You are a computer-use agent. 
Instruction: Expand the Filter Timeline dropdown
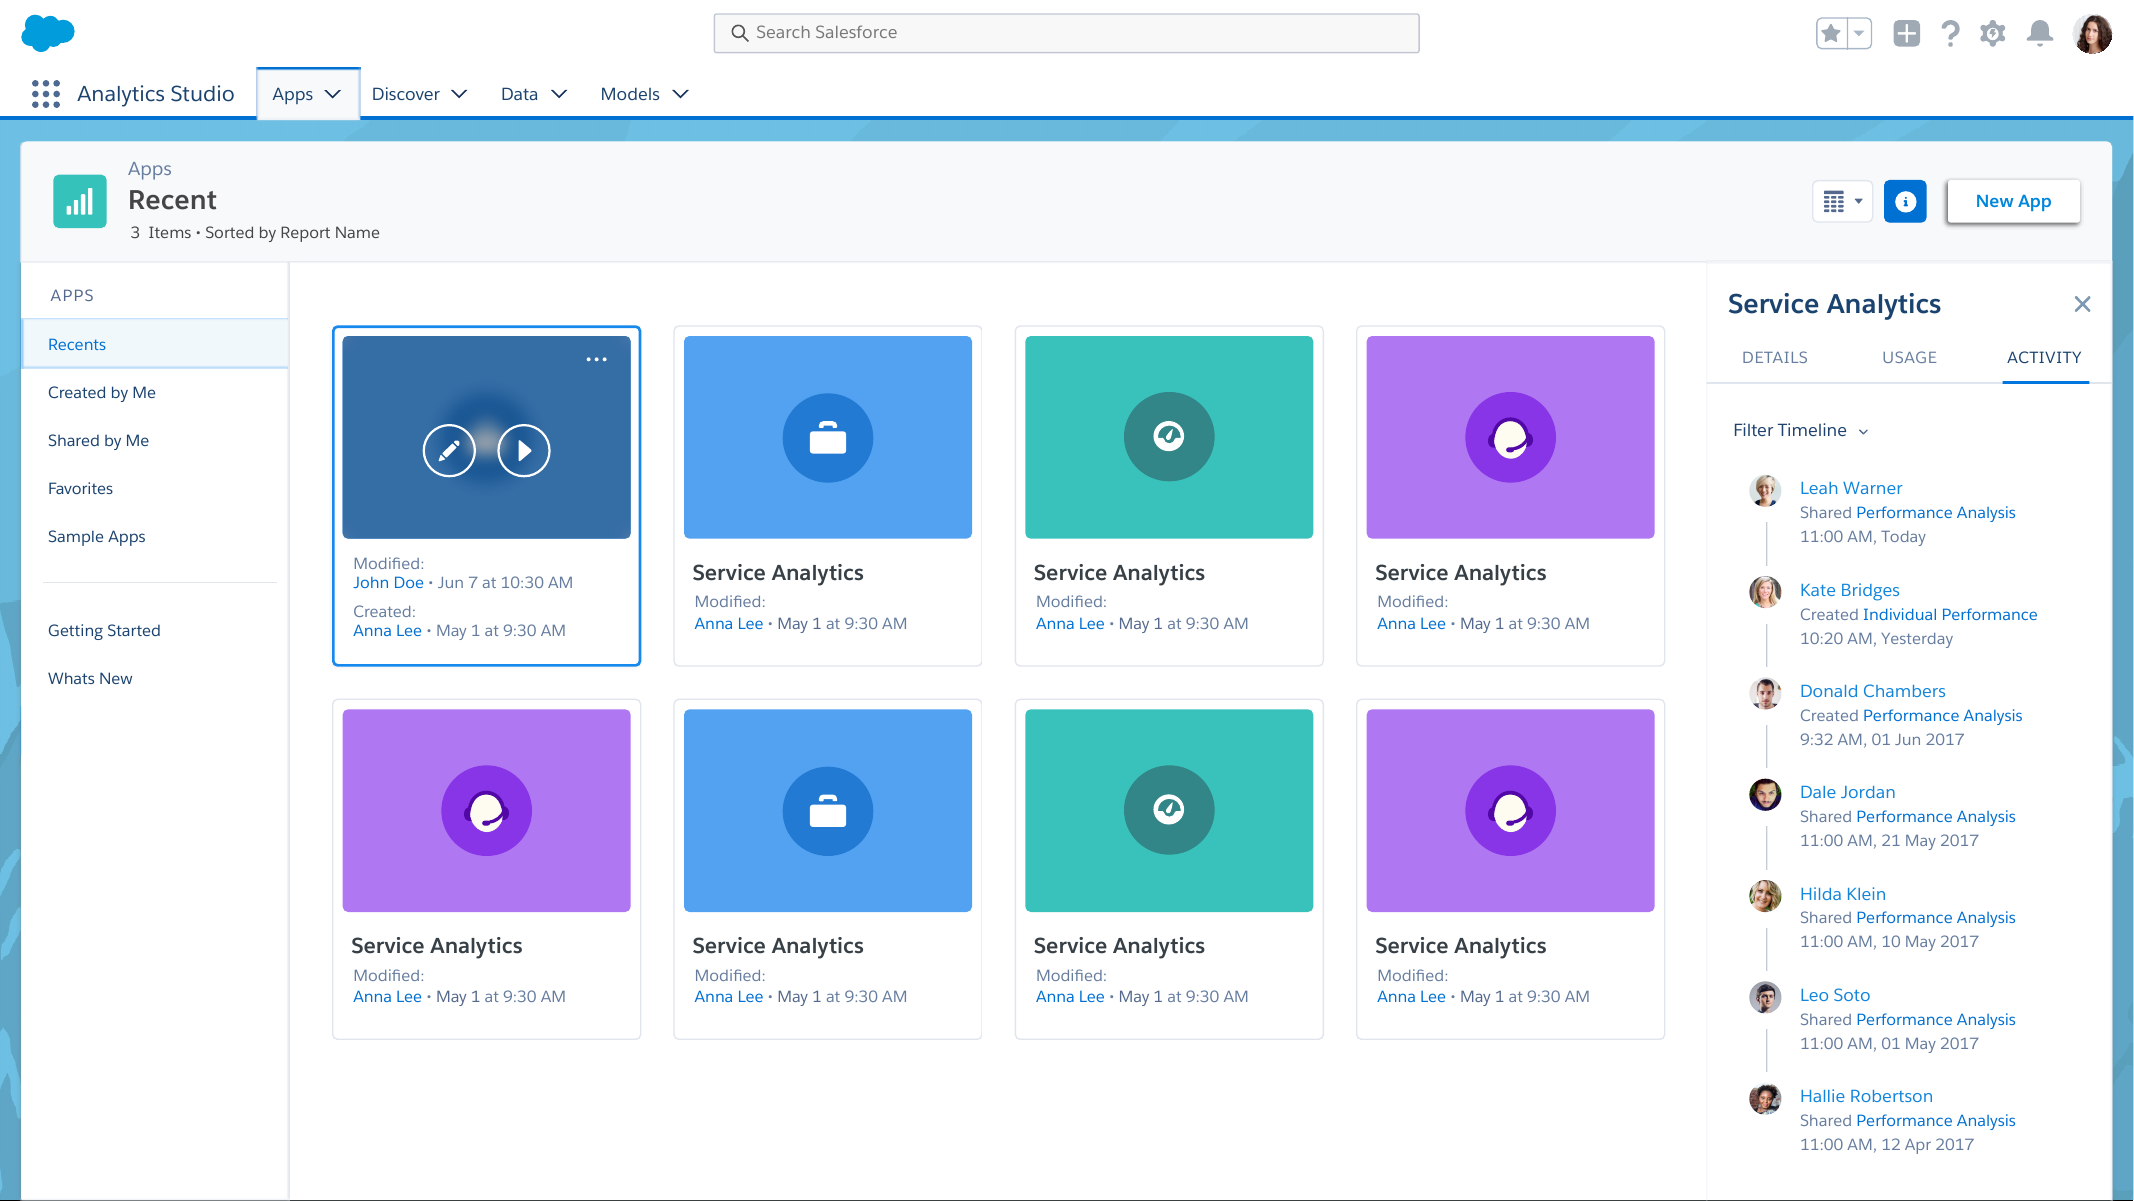tap(1800, 430)
